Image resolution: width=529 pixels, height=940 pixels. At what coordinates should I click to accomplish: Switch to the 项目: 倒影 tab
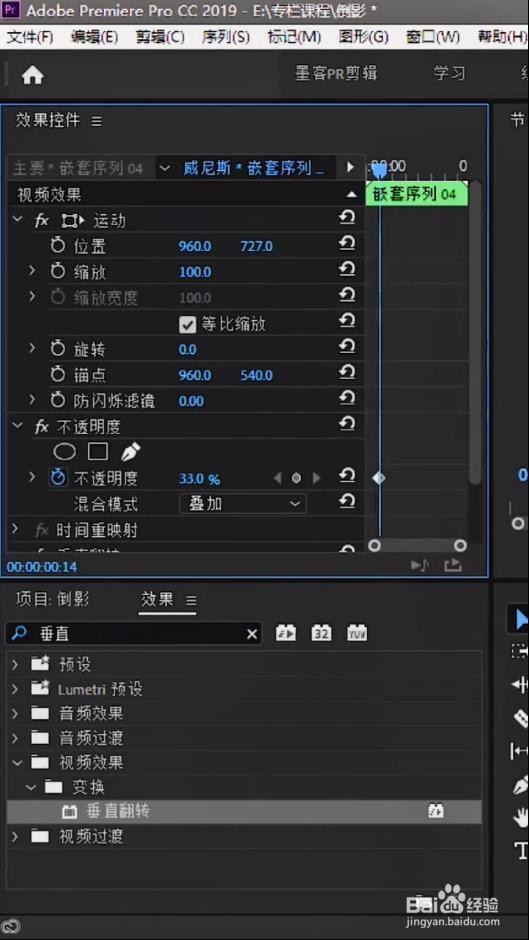tap(52, 599)
